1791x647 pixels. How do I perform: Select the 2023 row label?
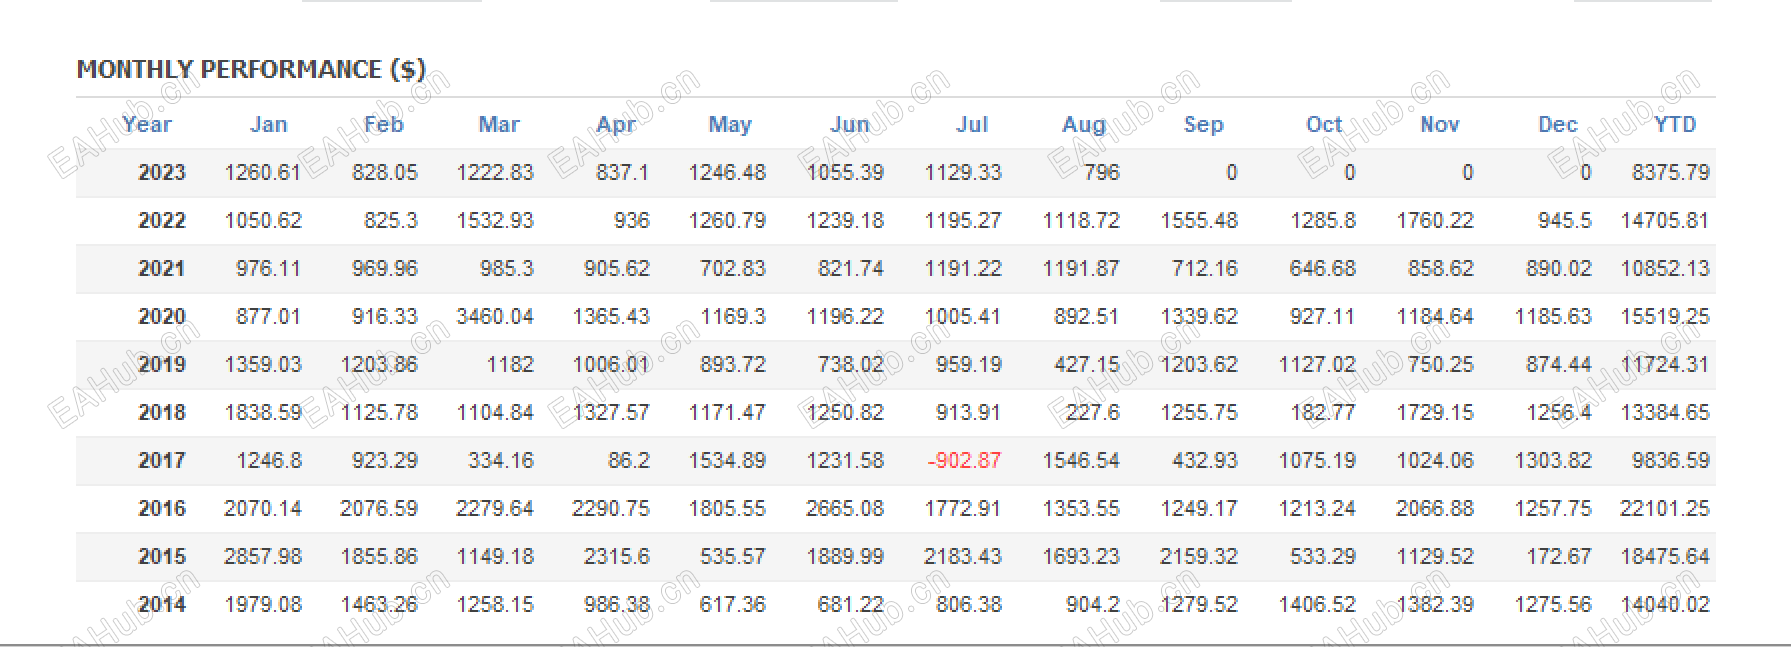point(162,172)
